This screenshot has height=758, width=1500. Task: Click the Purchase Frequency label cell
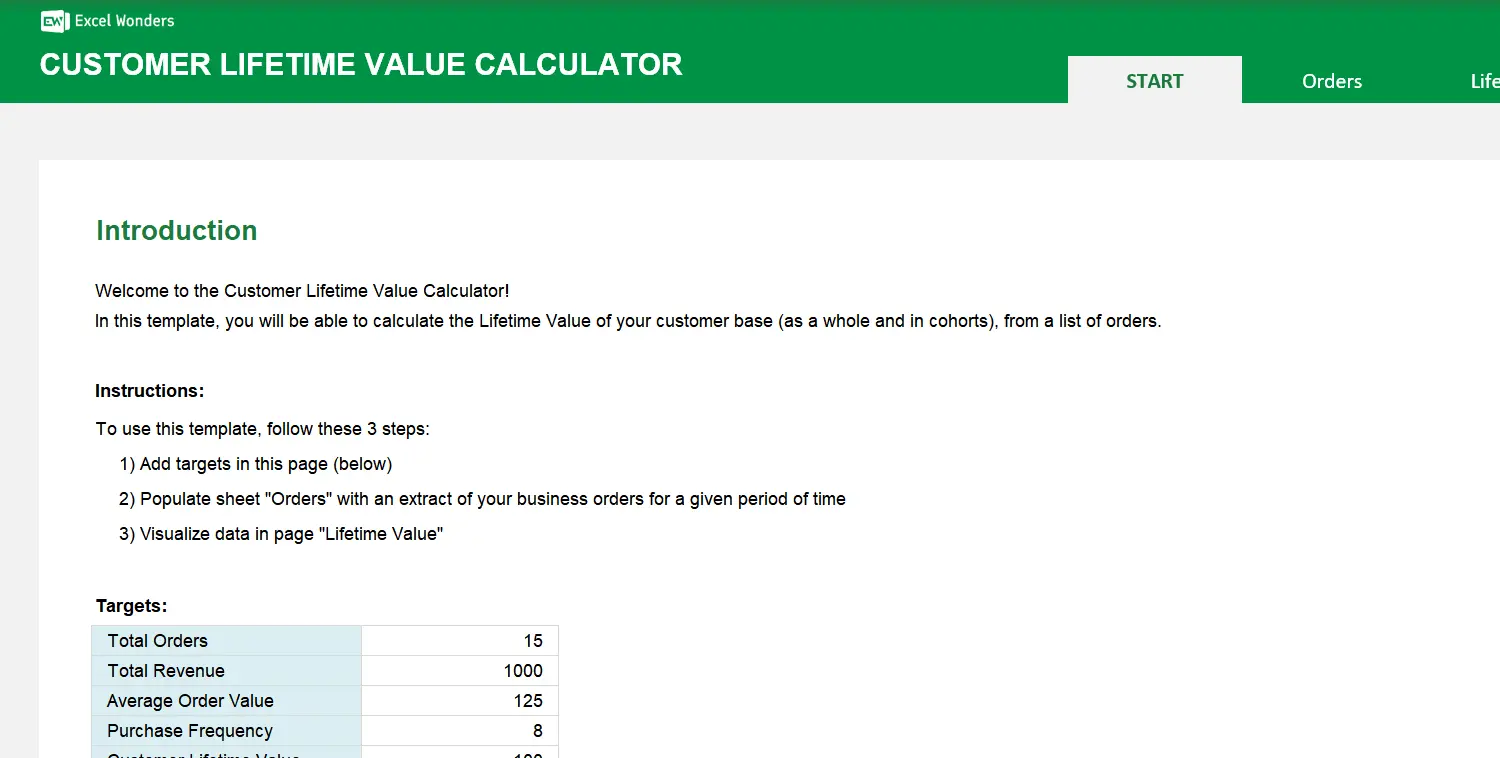click(x=189, y=730)
